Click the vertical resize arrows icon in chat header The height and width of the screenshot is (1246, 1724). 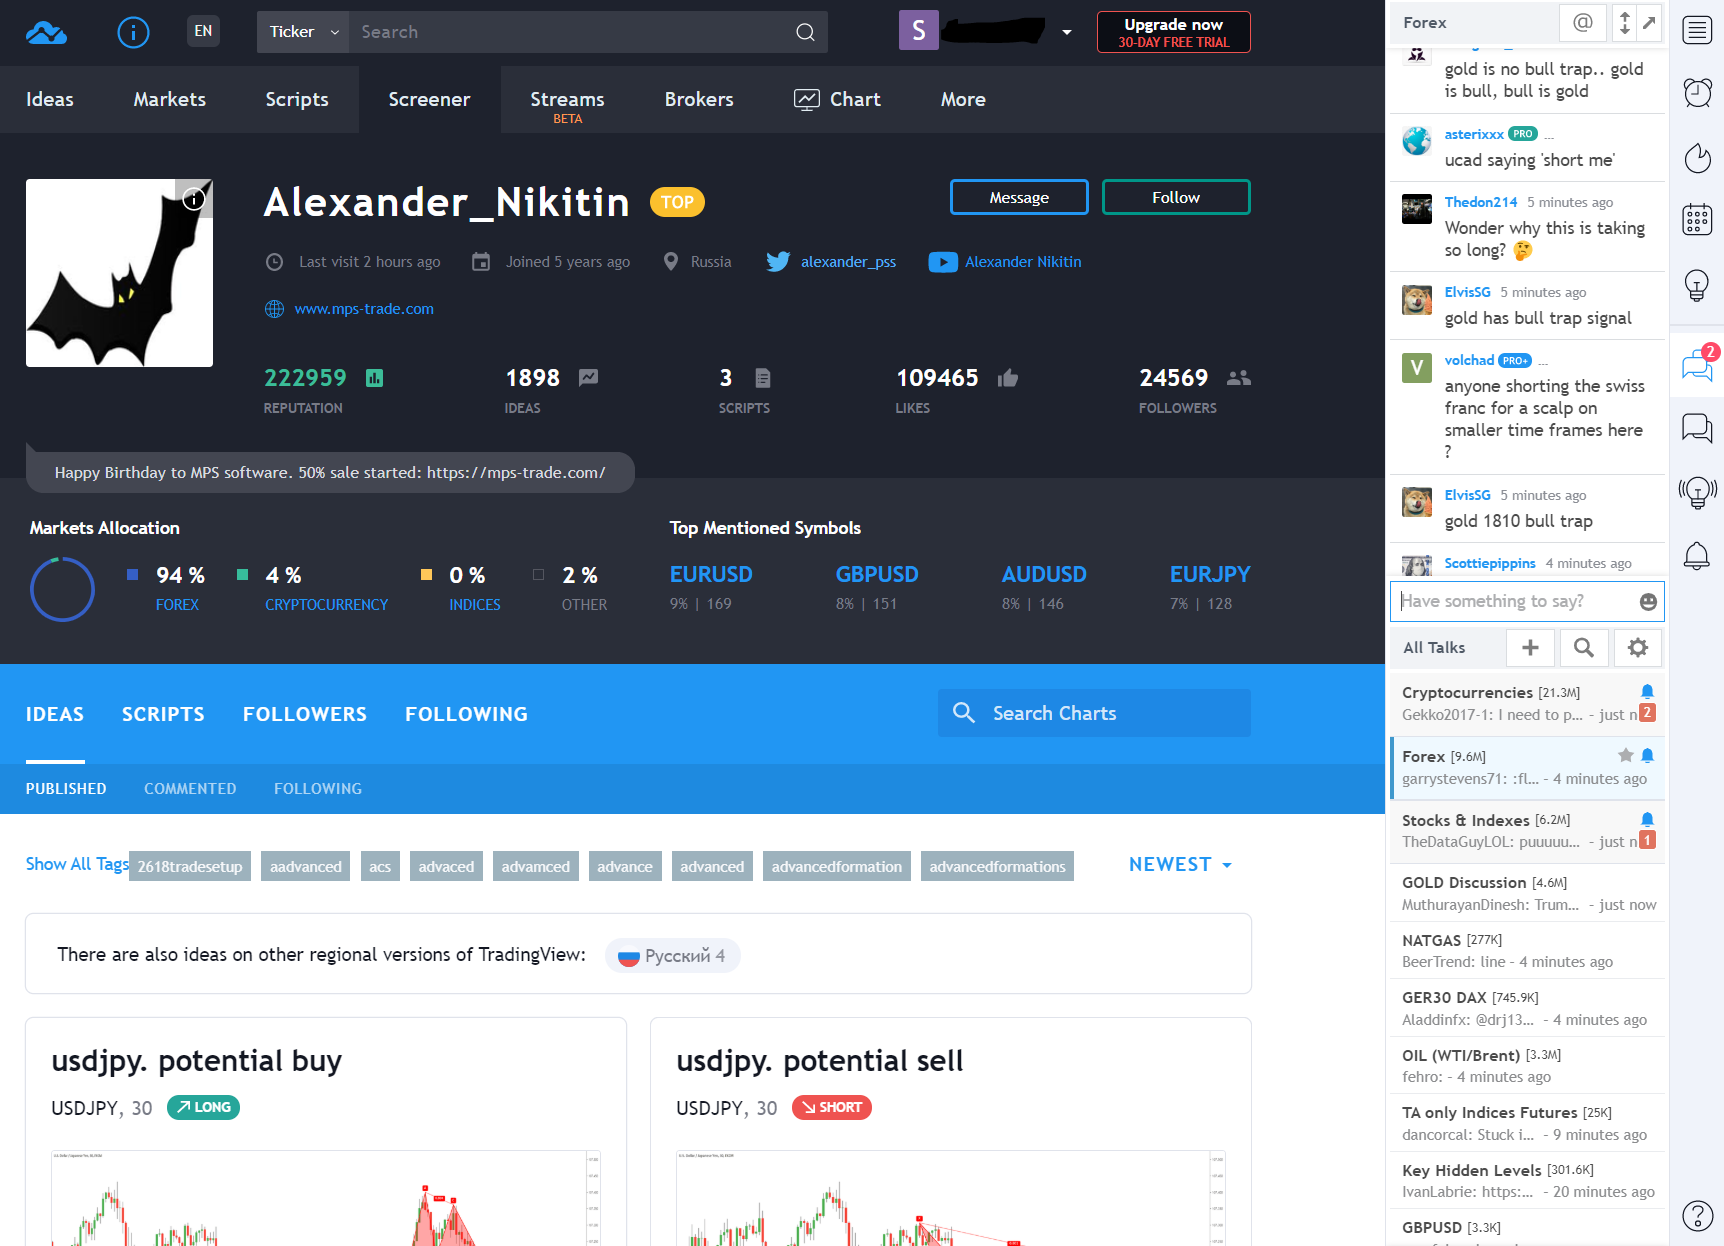(x=1625, y=22)
